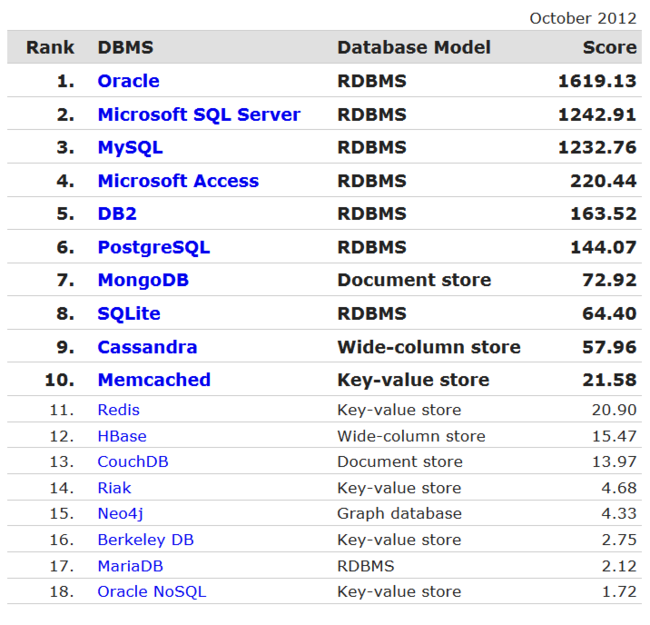Click rank number 10.

click(x=60, y=380)
